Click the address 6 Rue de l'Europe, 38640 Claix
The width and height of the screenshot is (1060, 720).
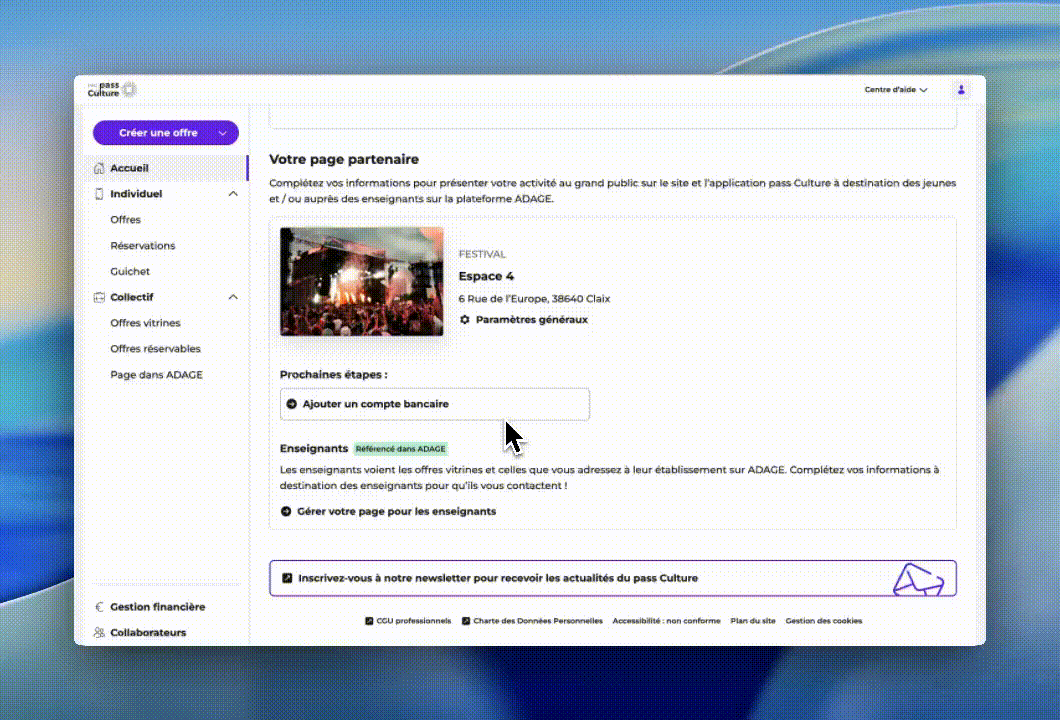click(x=534, y=299)
